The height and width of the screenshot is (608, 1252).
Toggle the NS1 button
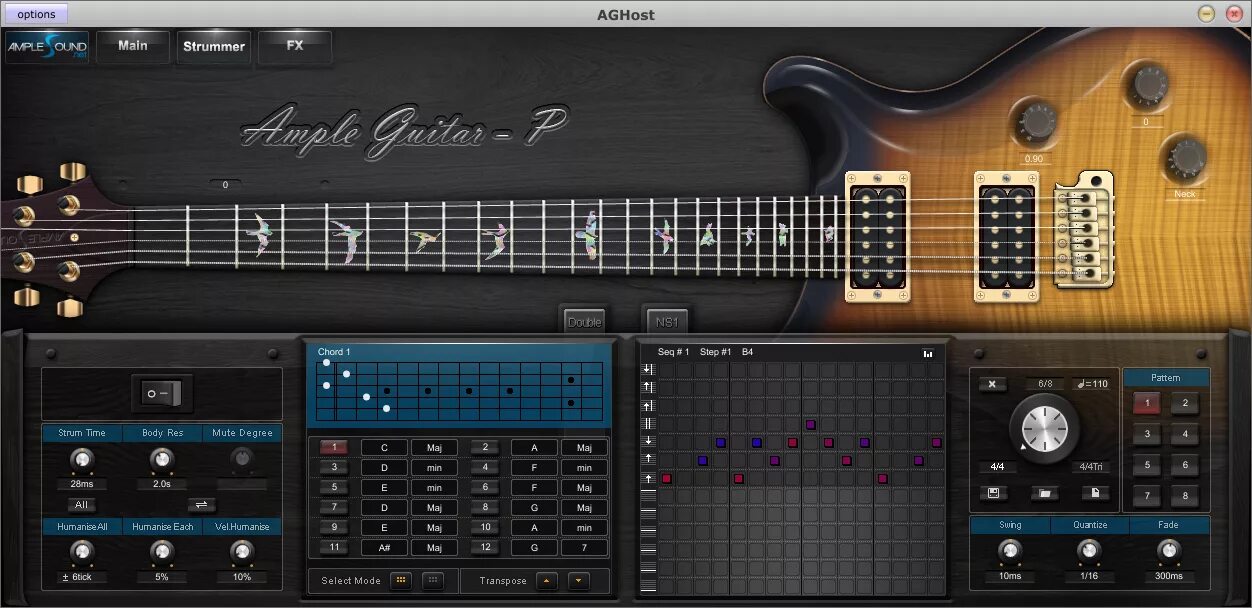[666, 322]
